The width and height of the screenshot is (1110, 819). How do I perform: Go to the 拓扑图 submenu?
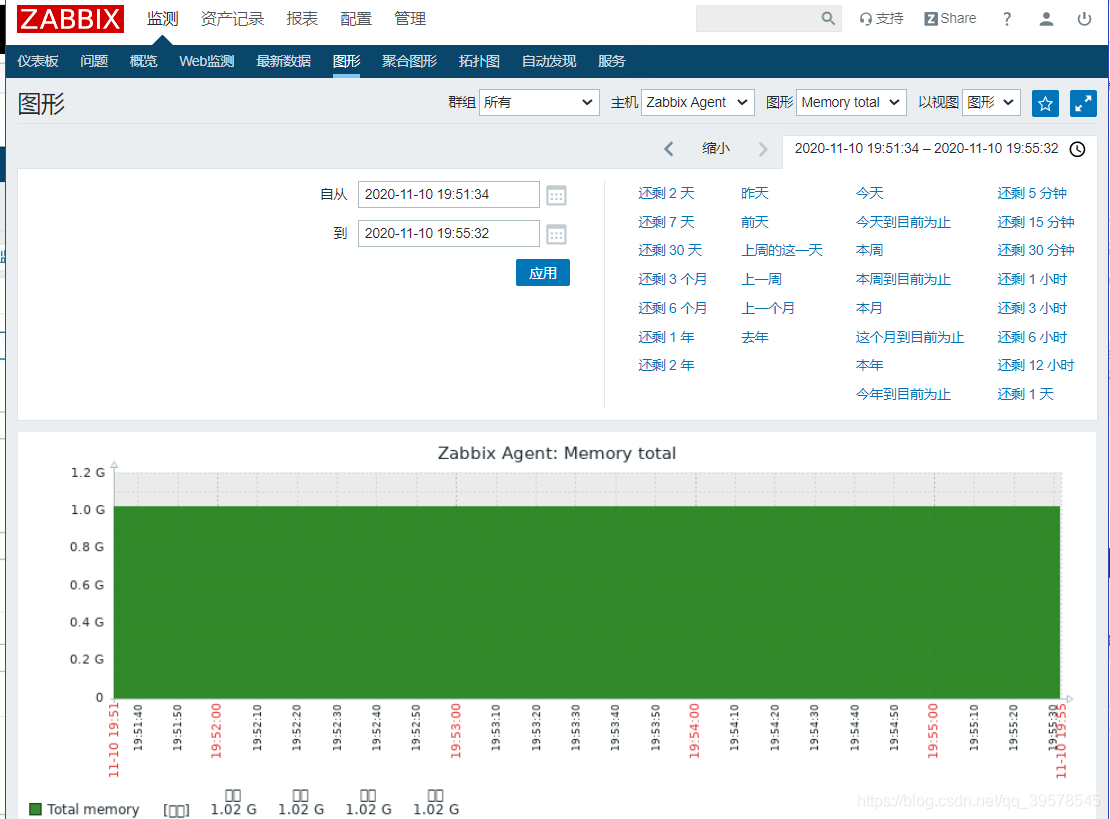pos(479,62)
